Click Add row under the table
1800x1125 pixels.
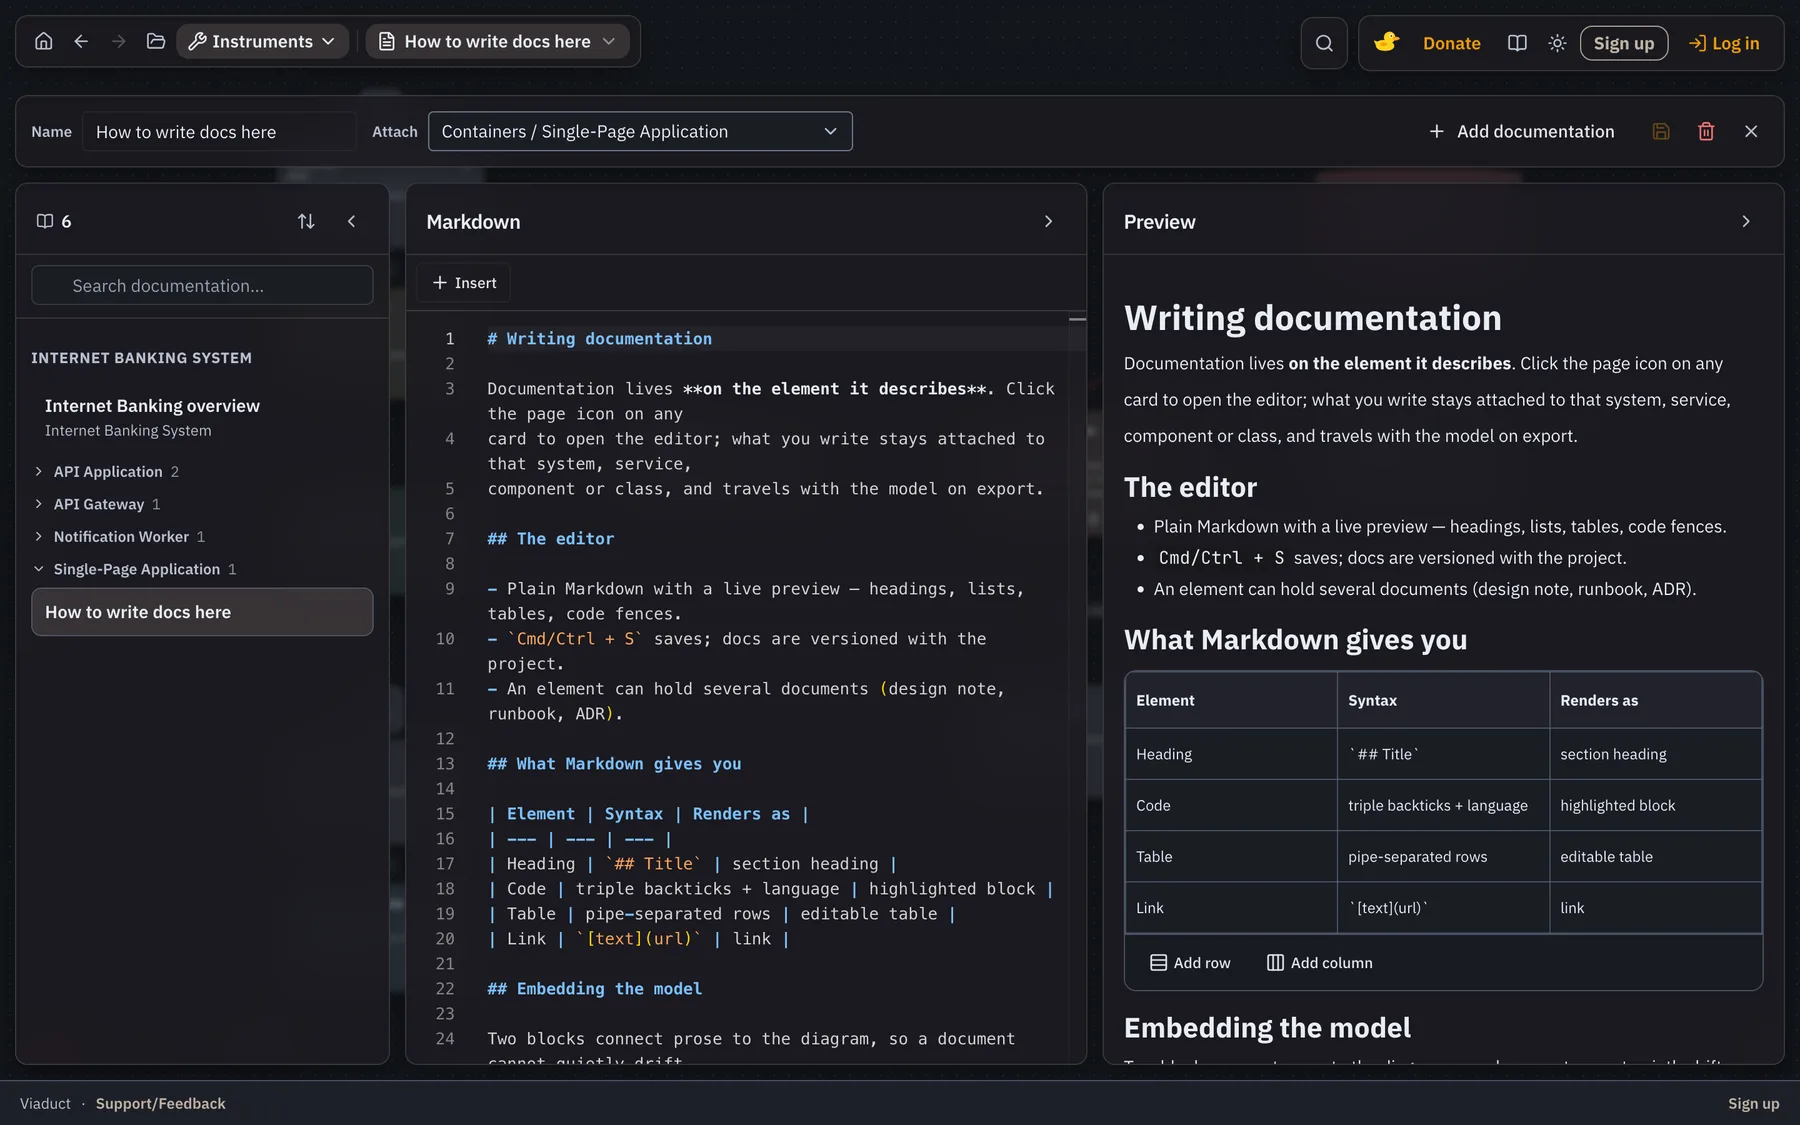pyautogui.click(x=1190, y=962)
